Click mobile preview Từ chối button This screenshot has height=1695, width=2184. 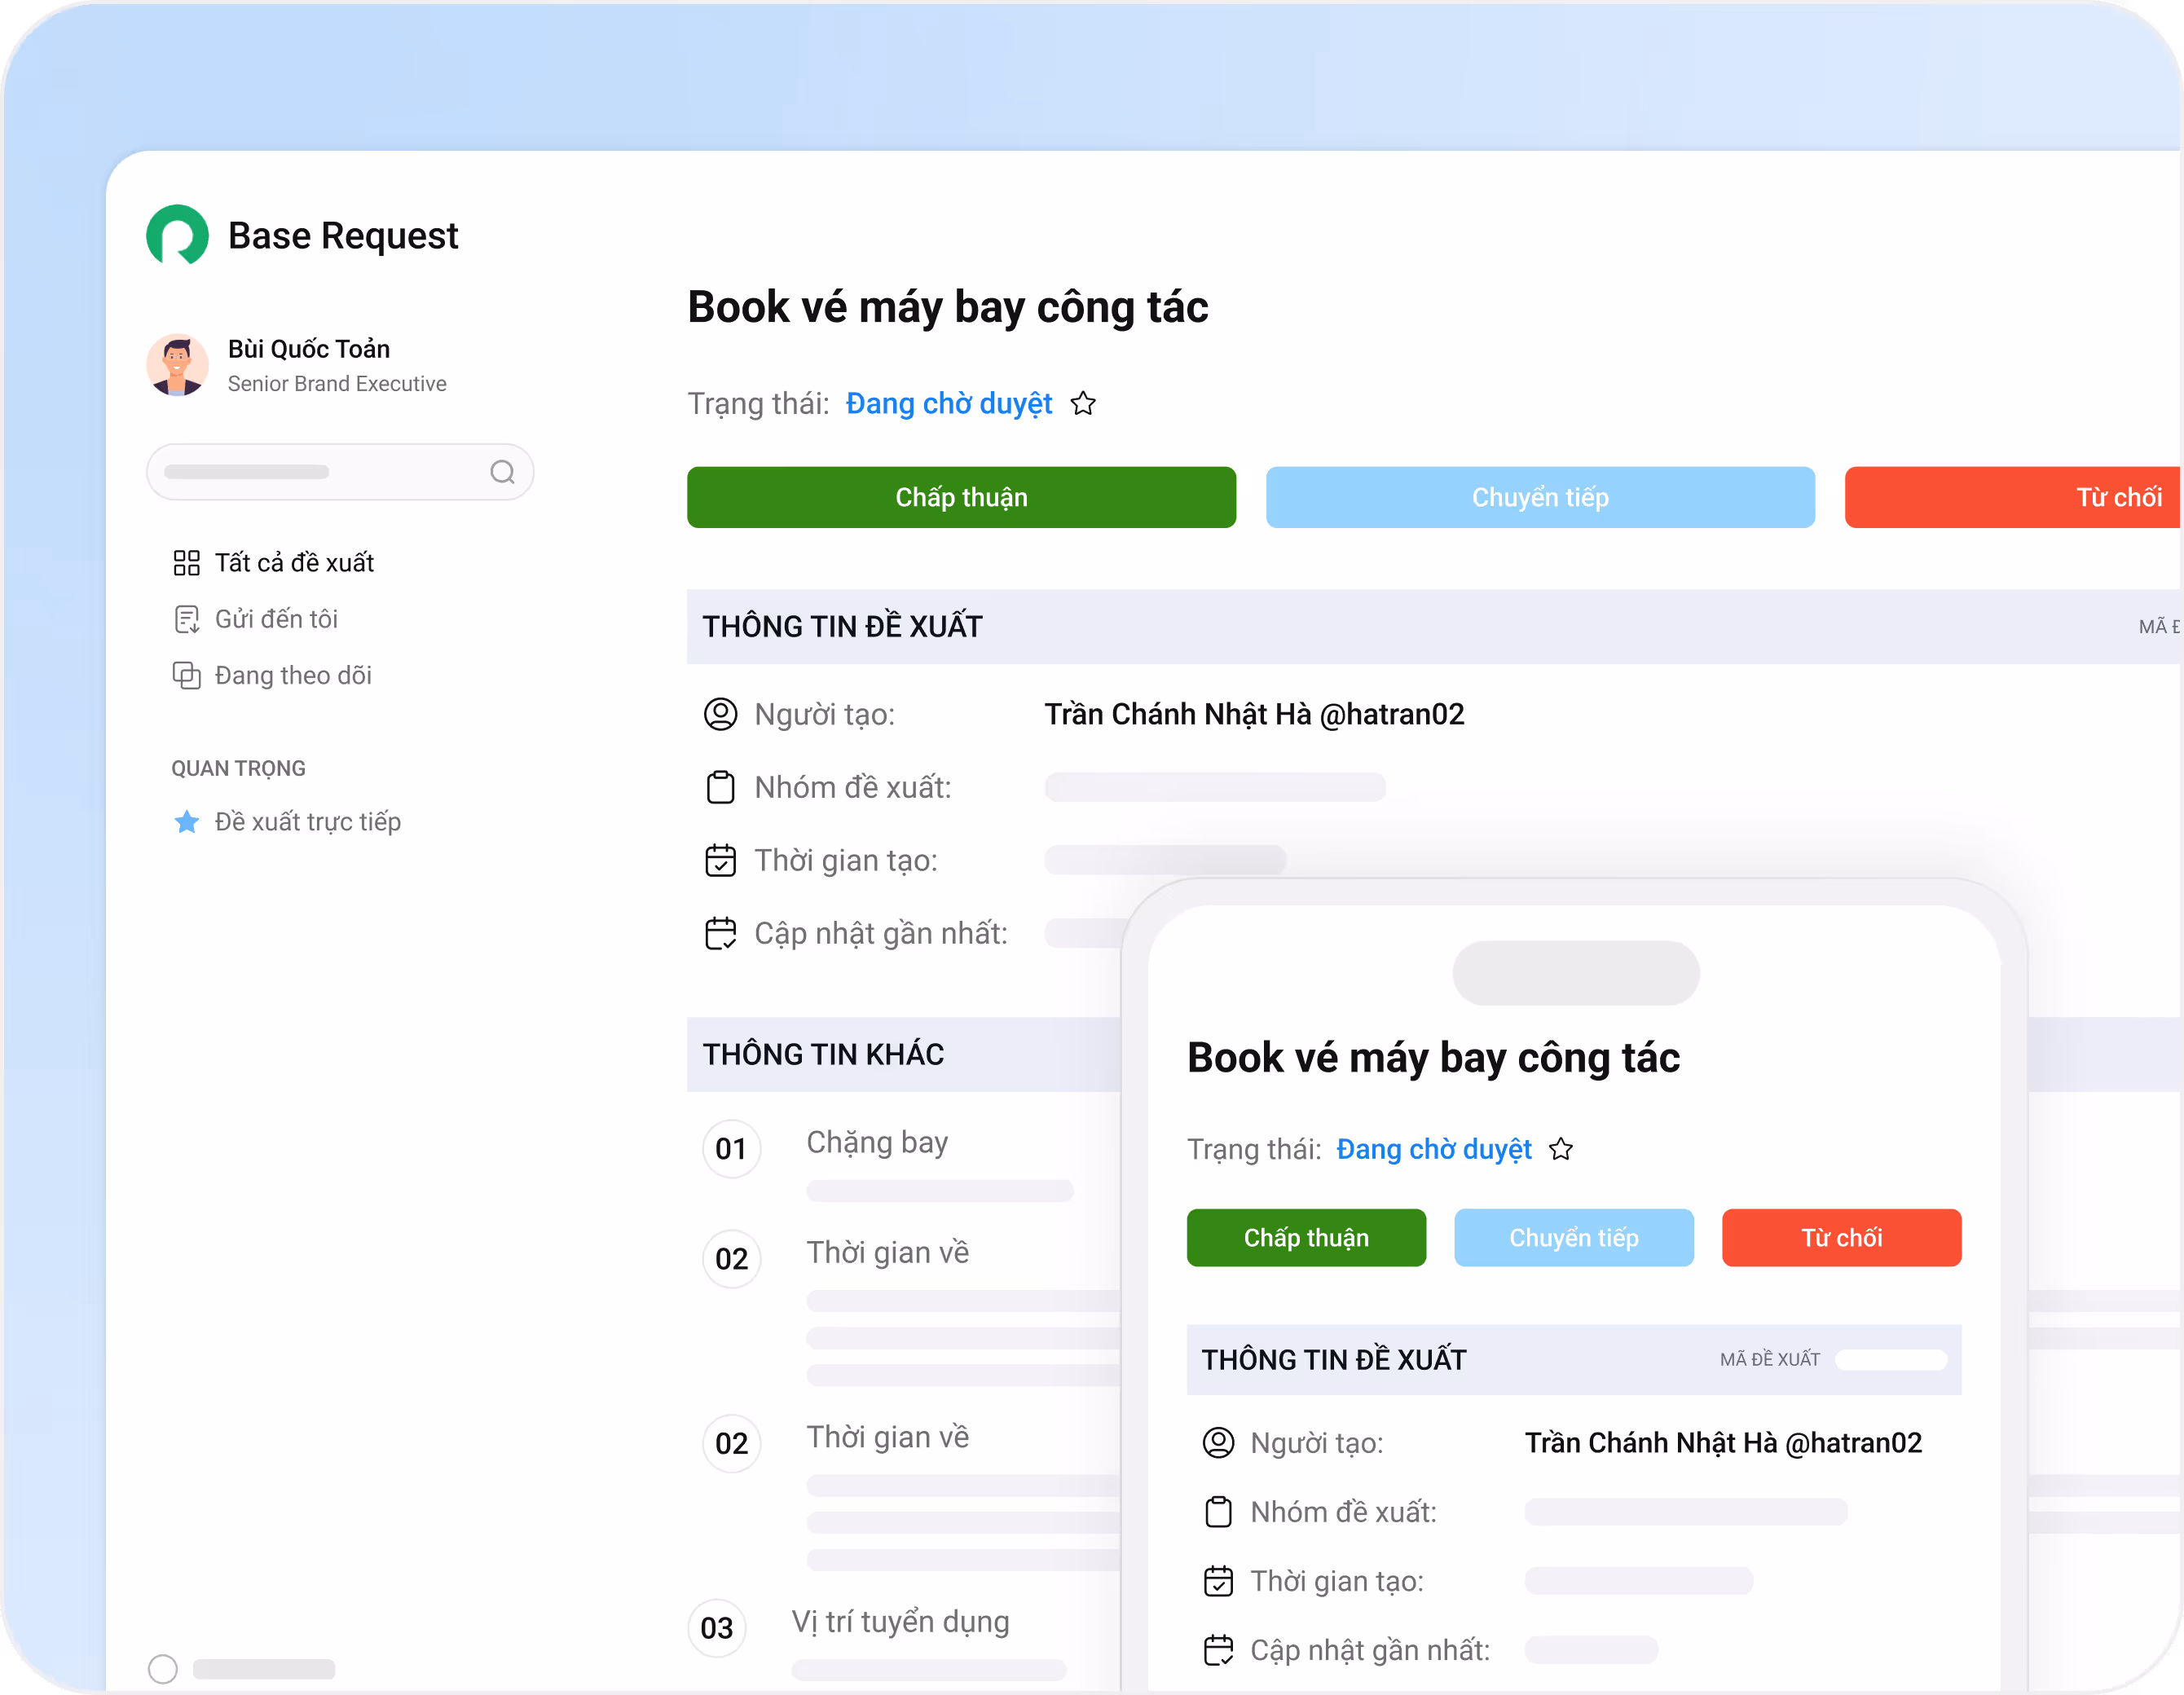tap(1842, 1238)
